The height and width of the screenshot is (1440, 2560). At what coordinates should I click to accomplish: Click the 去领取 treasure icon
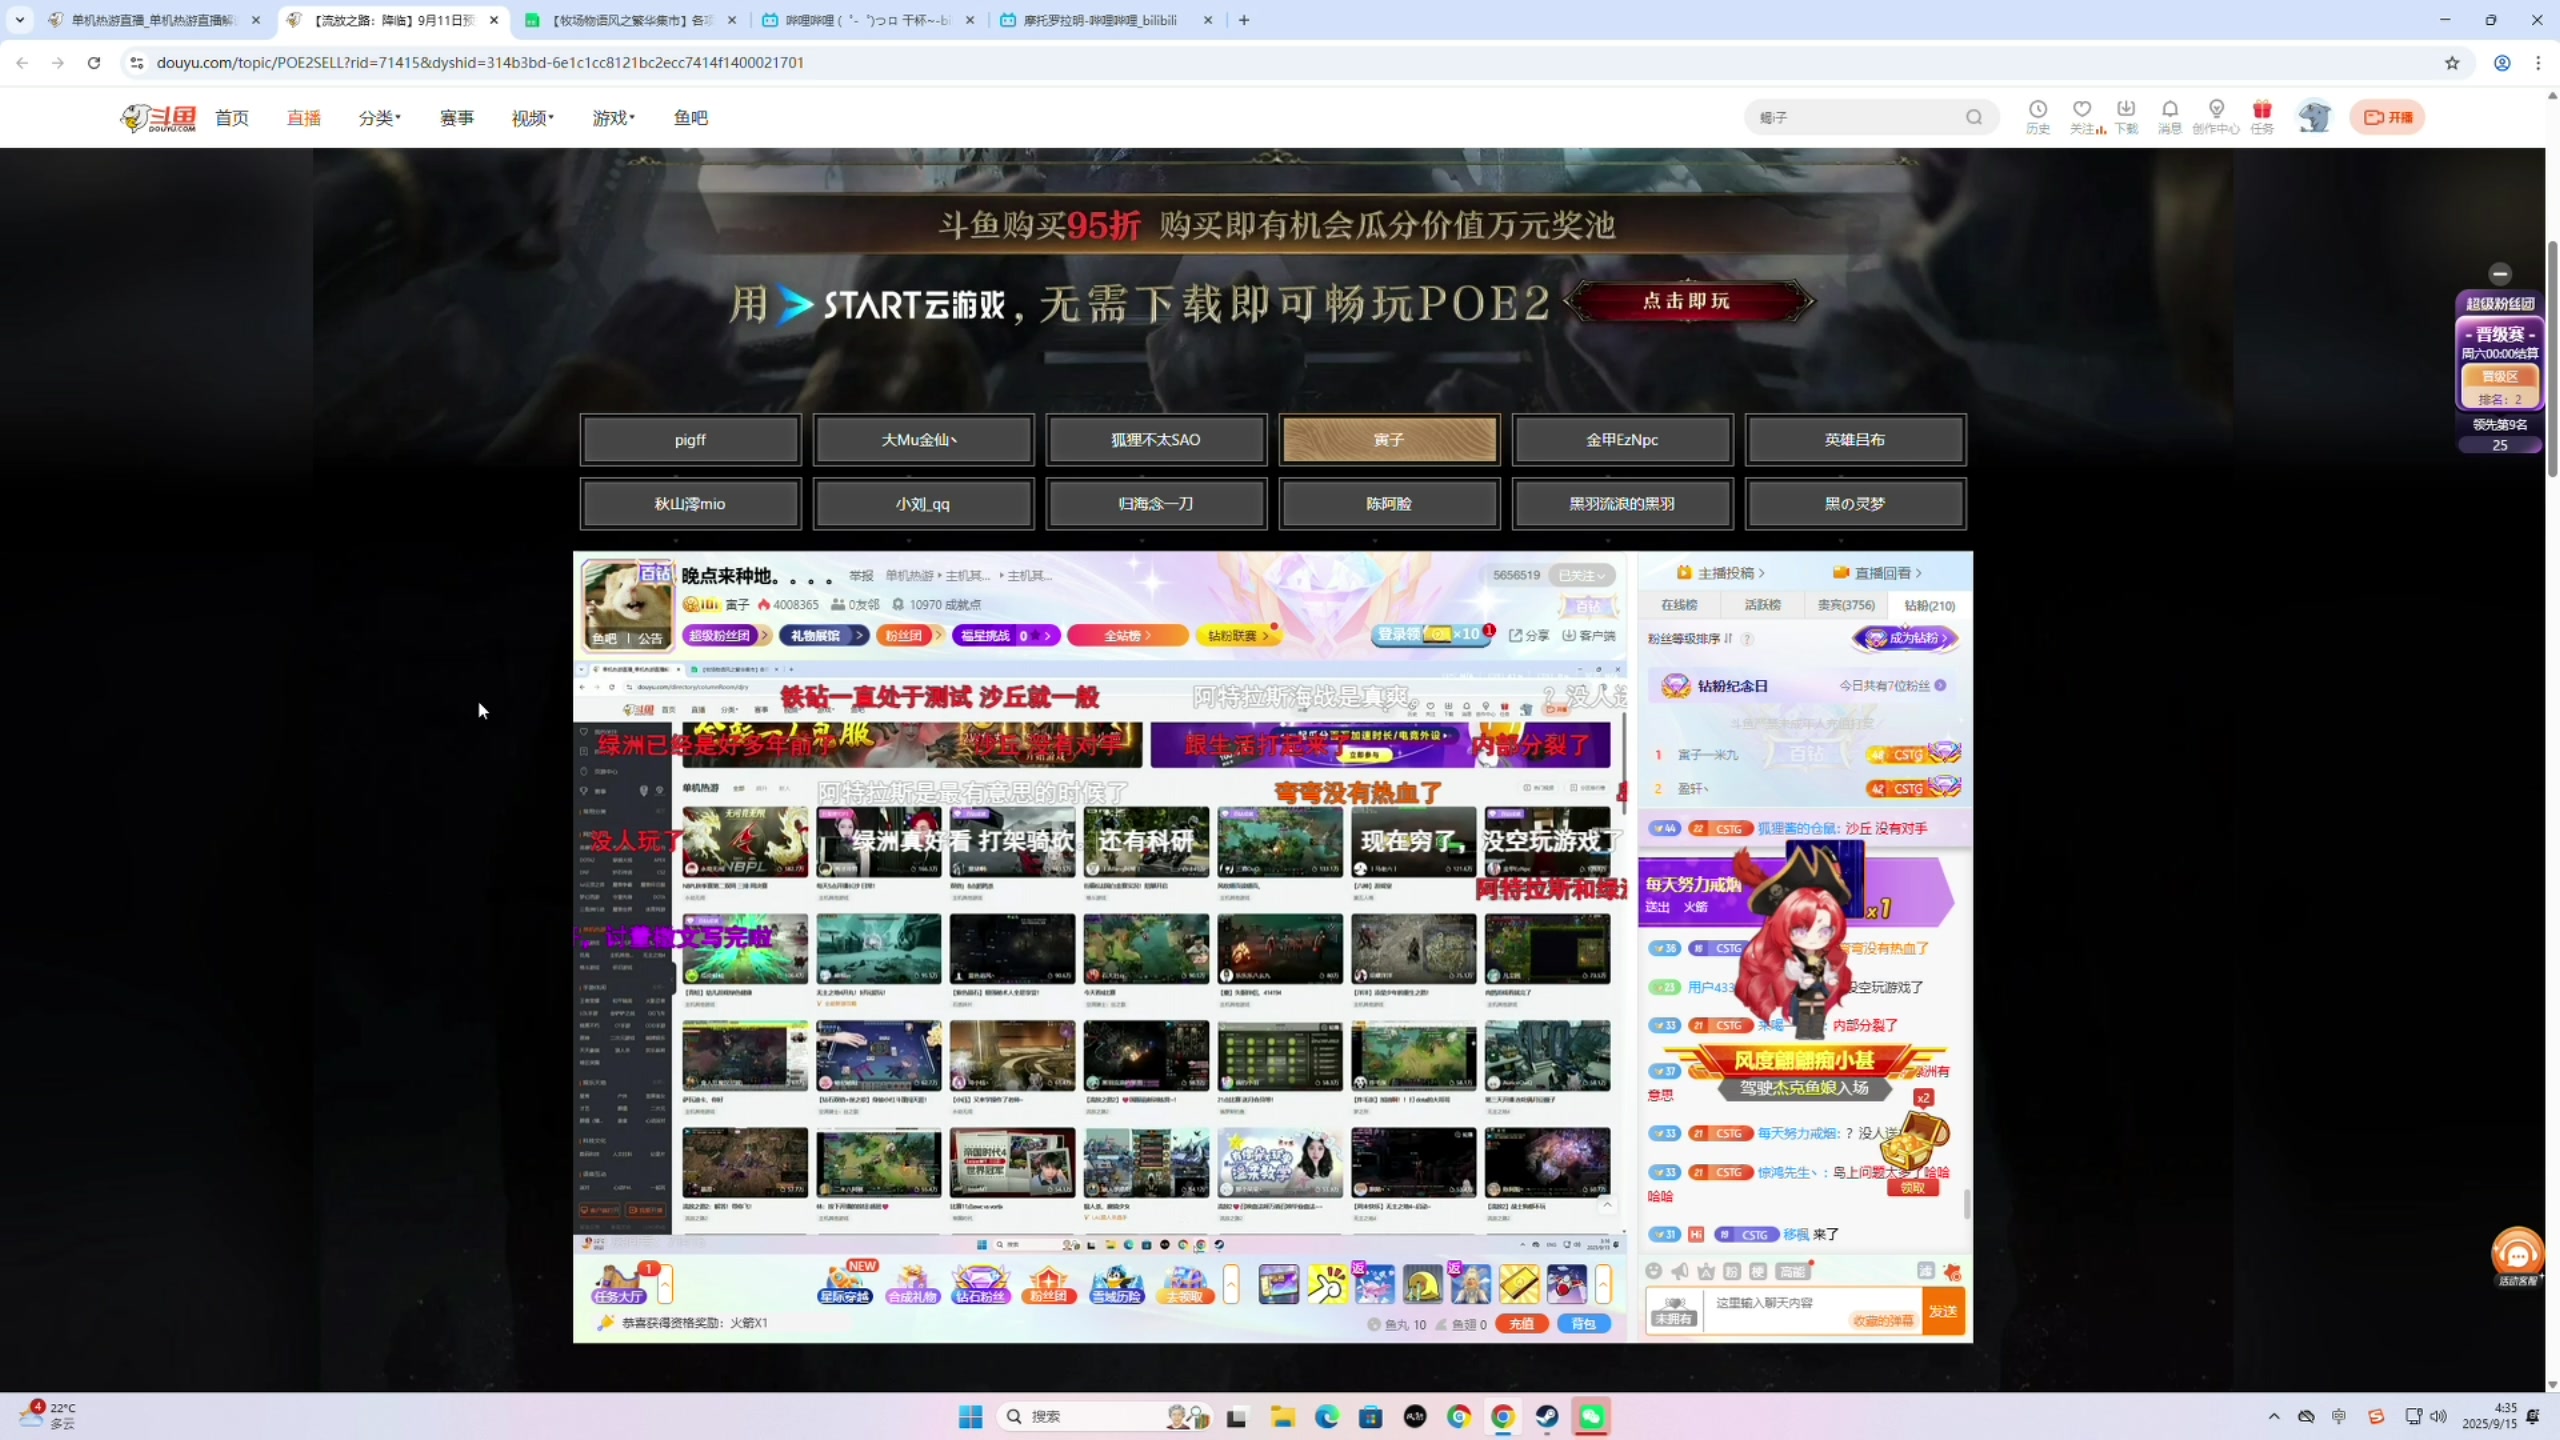pos(1184,1284)
